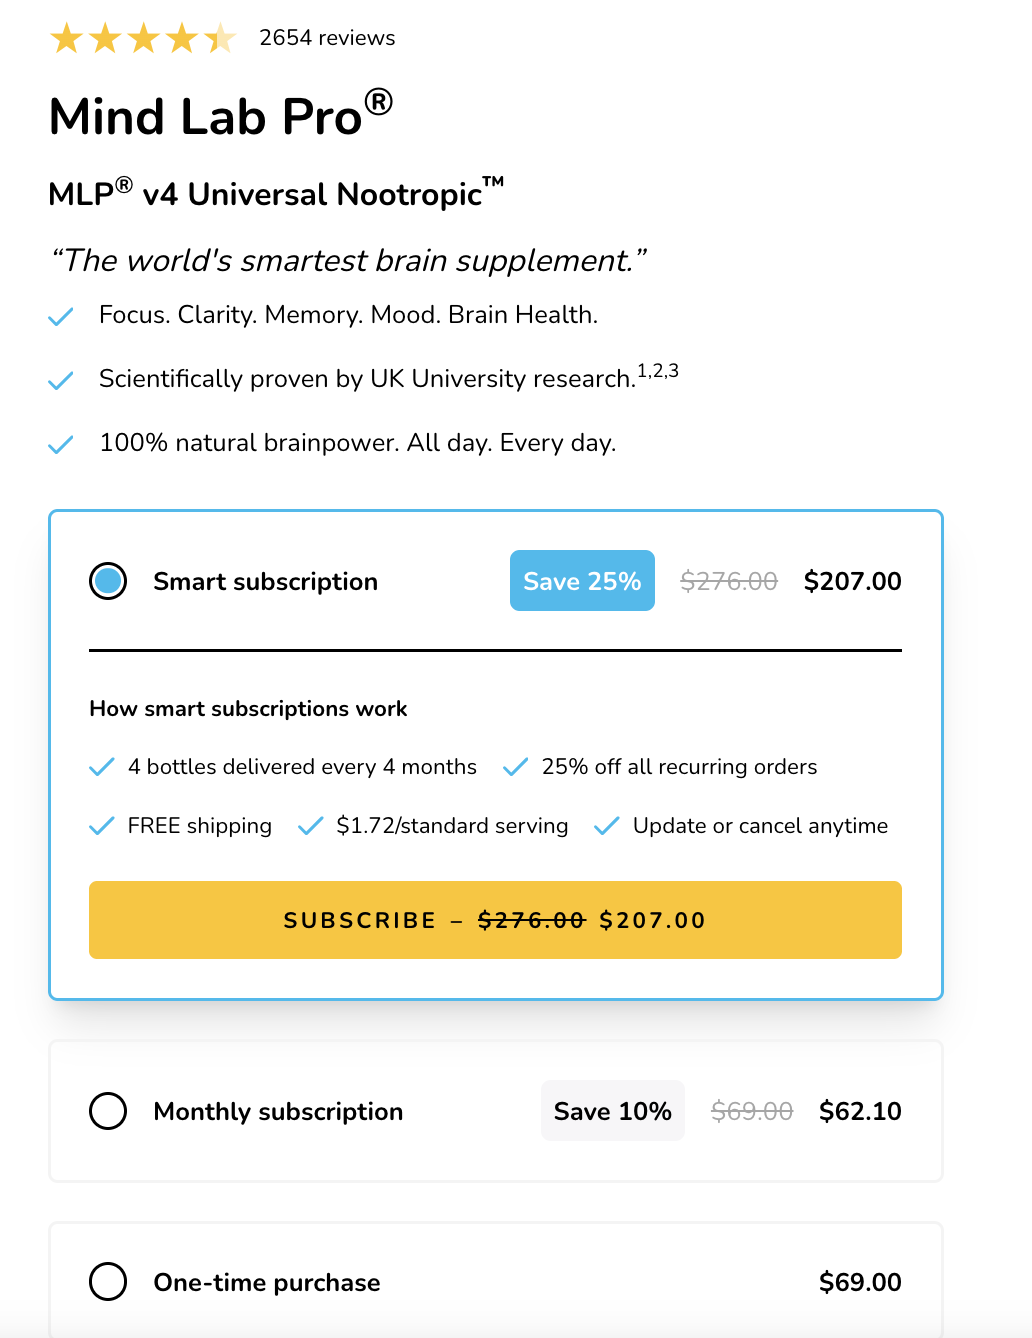The width and height of the screenshot is (1032, 1338).
Task: Click the Subscribe button for $207.00
Action: pos(495,920)
